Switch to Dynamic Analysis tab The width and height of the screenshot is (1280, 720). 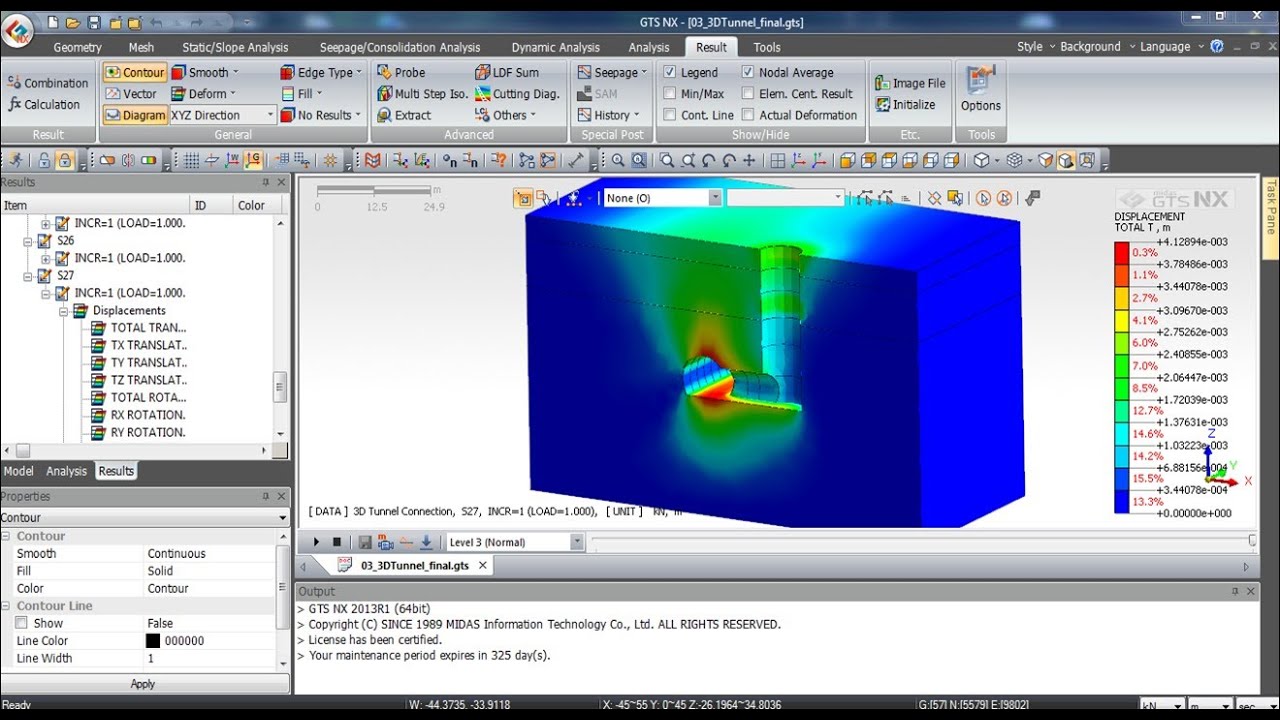point(555,47)
